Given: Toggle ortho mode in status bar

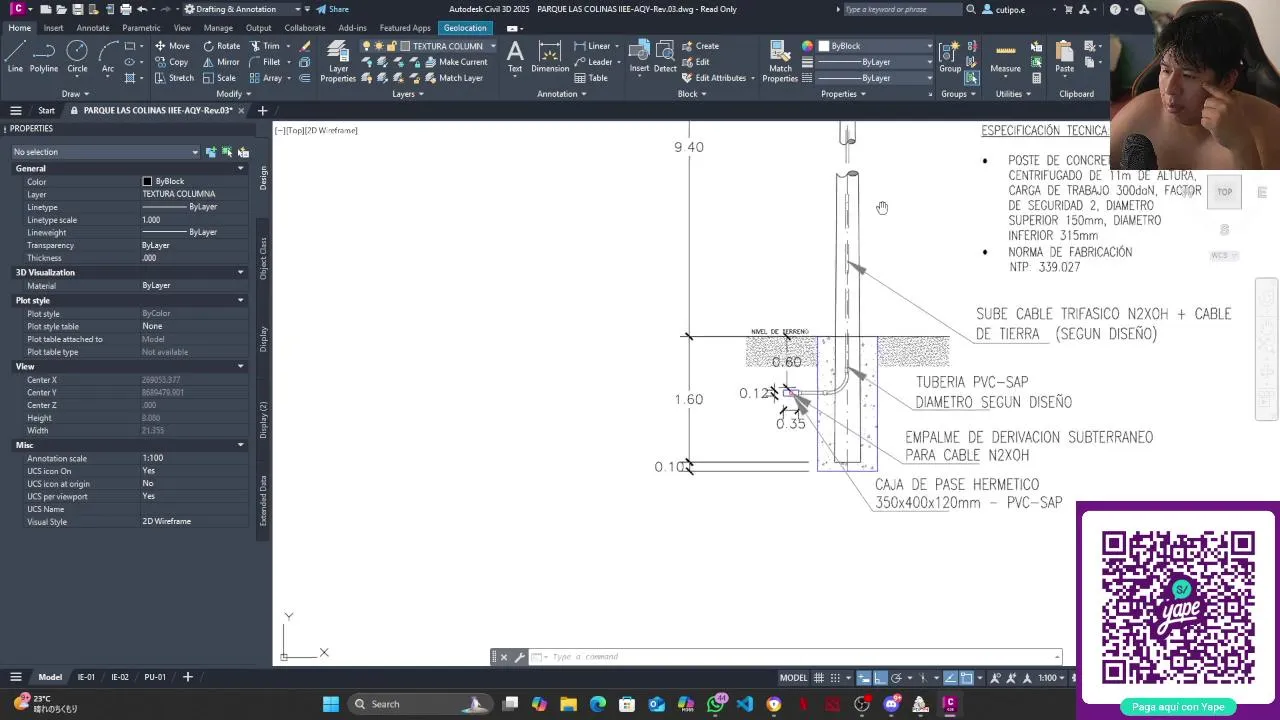Looking at the screenshot, I should [x=880, y=678].
